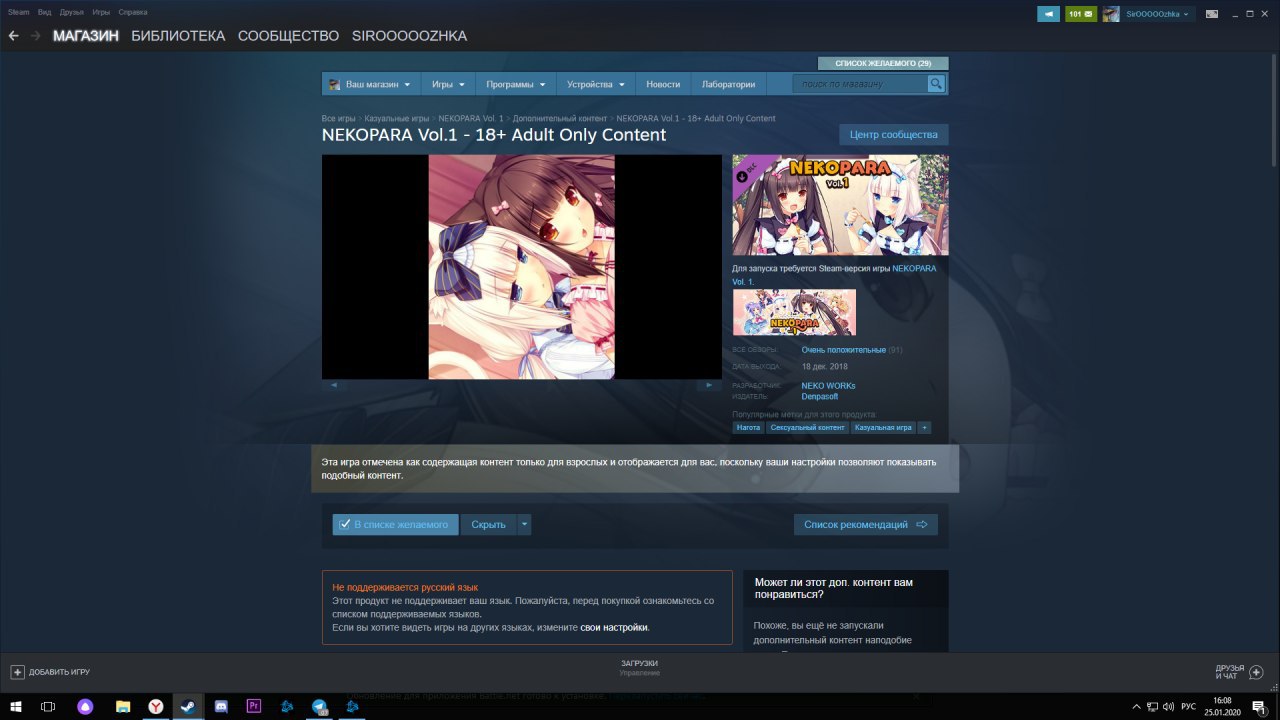This screenshot has width=1280, height=720.
Task: Click the Steam taskbar icon
Action: coord(187,706)
